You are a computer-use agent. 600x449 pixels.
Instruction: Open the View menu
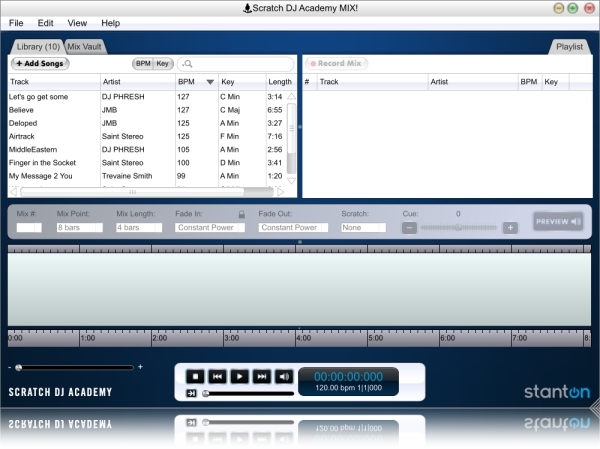click(x=77, y=23)
